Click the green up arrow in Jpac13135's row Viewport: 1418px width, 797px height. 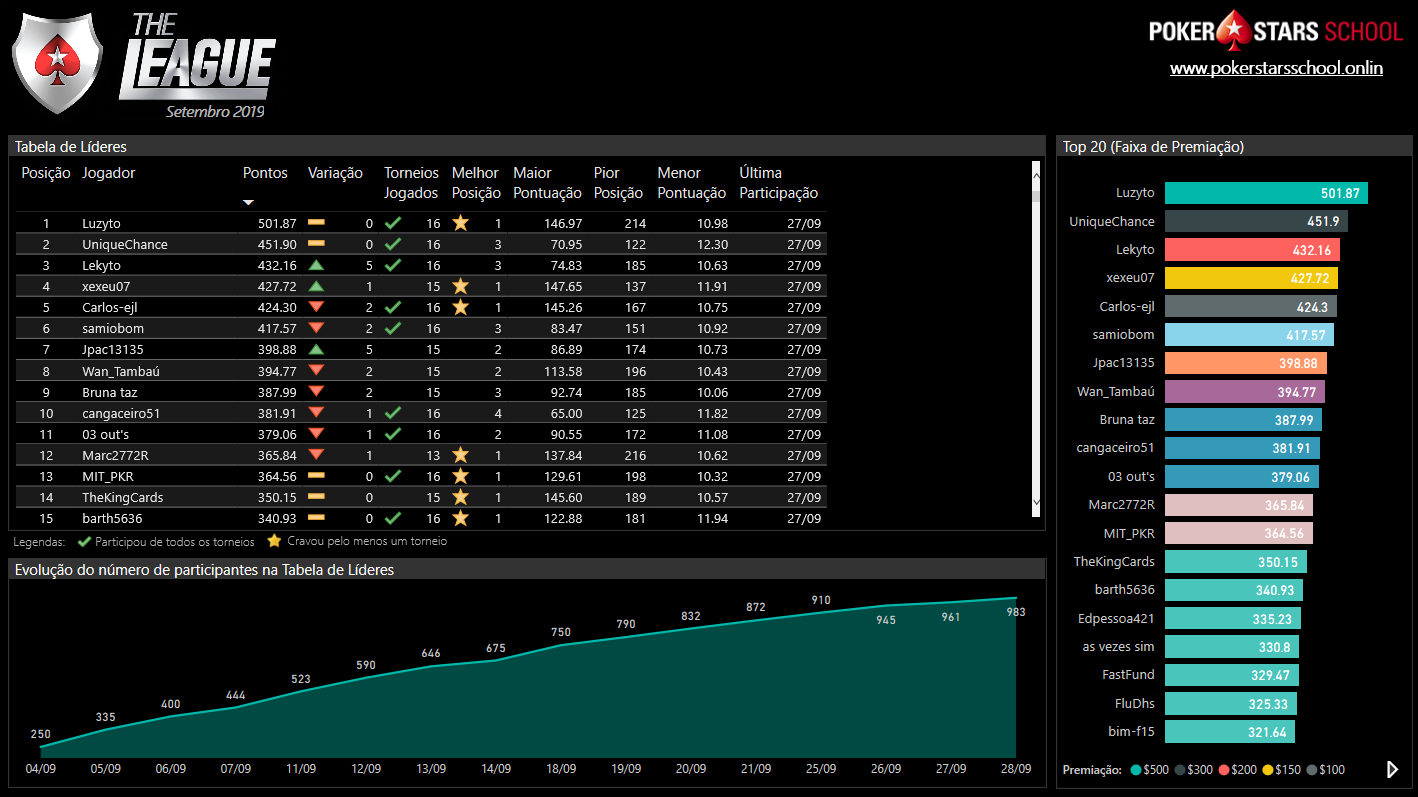316,349
